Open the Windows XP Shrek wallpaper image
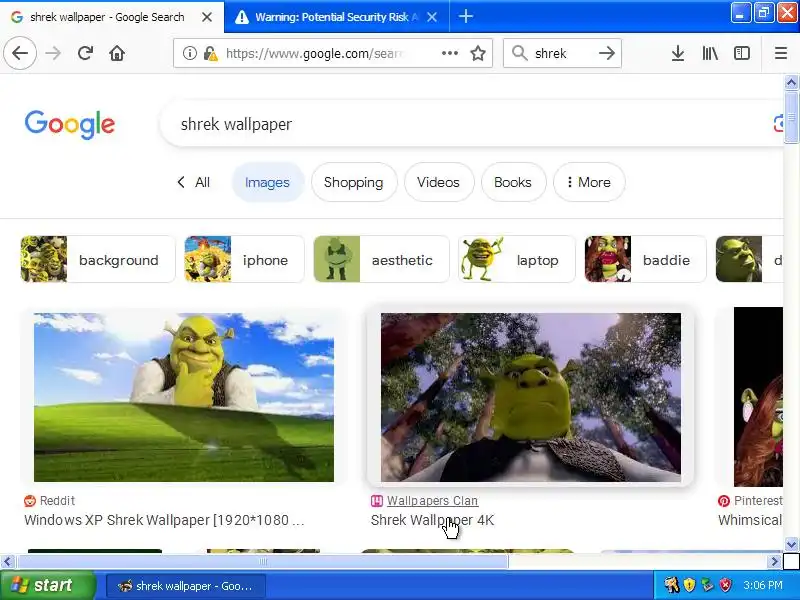This screenshot has width=800, height=600. point(184,397)
